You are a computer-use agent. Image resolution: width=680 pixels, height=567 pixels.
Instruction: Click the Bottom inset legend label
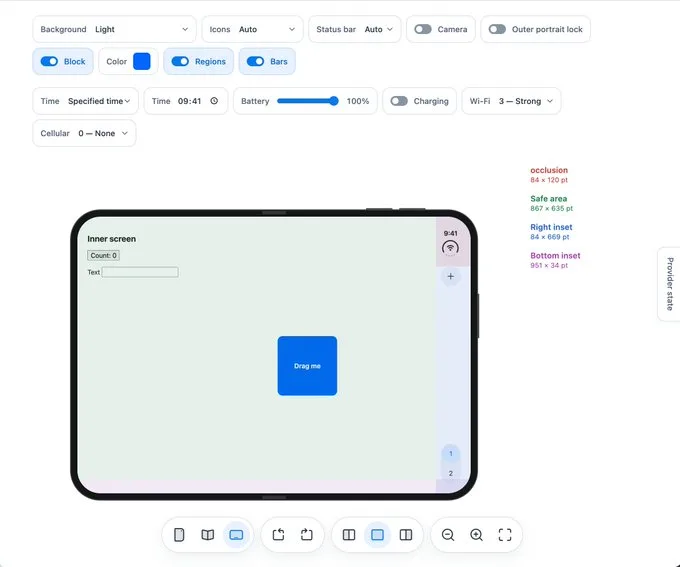(x=555, y=256)
